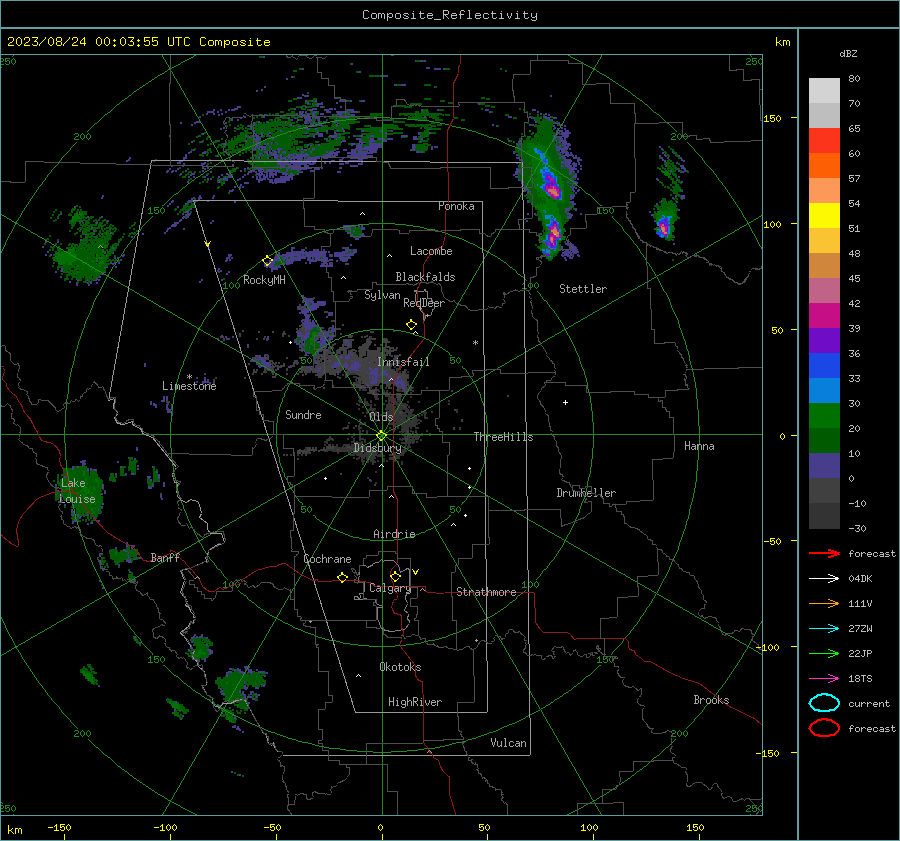Pick the magenta 39–42 dBZ swatch
900x841 pixels.
click(x=824, y=316)
